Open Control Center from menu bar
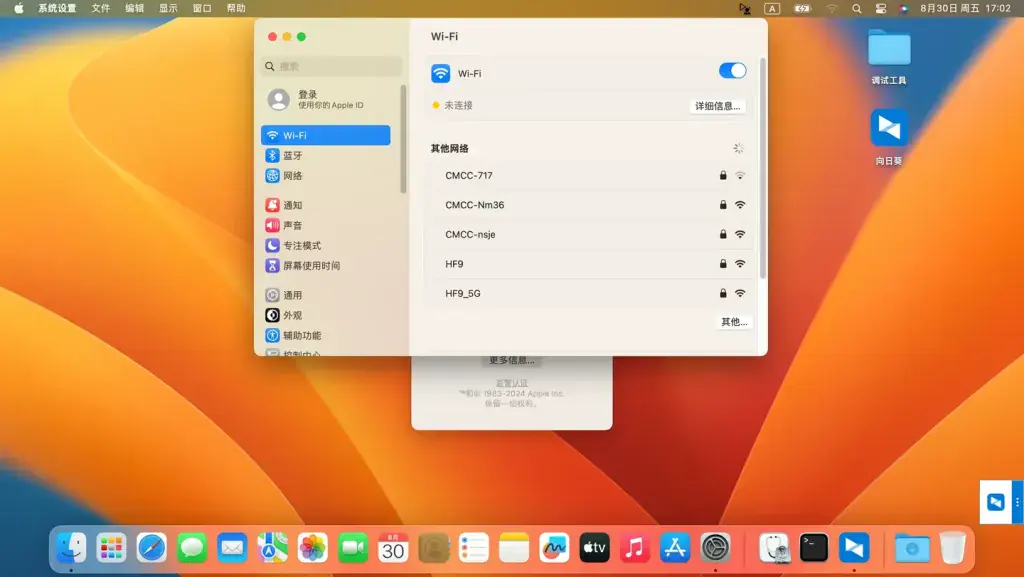 click(x=881, y=8)
